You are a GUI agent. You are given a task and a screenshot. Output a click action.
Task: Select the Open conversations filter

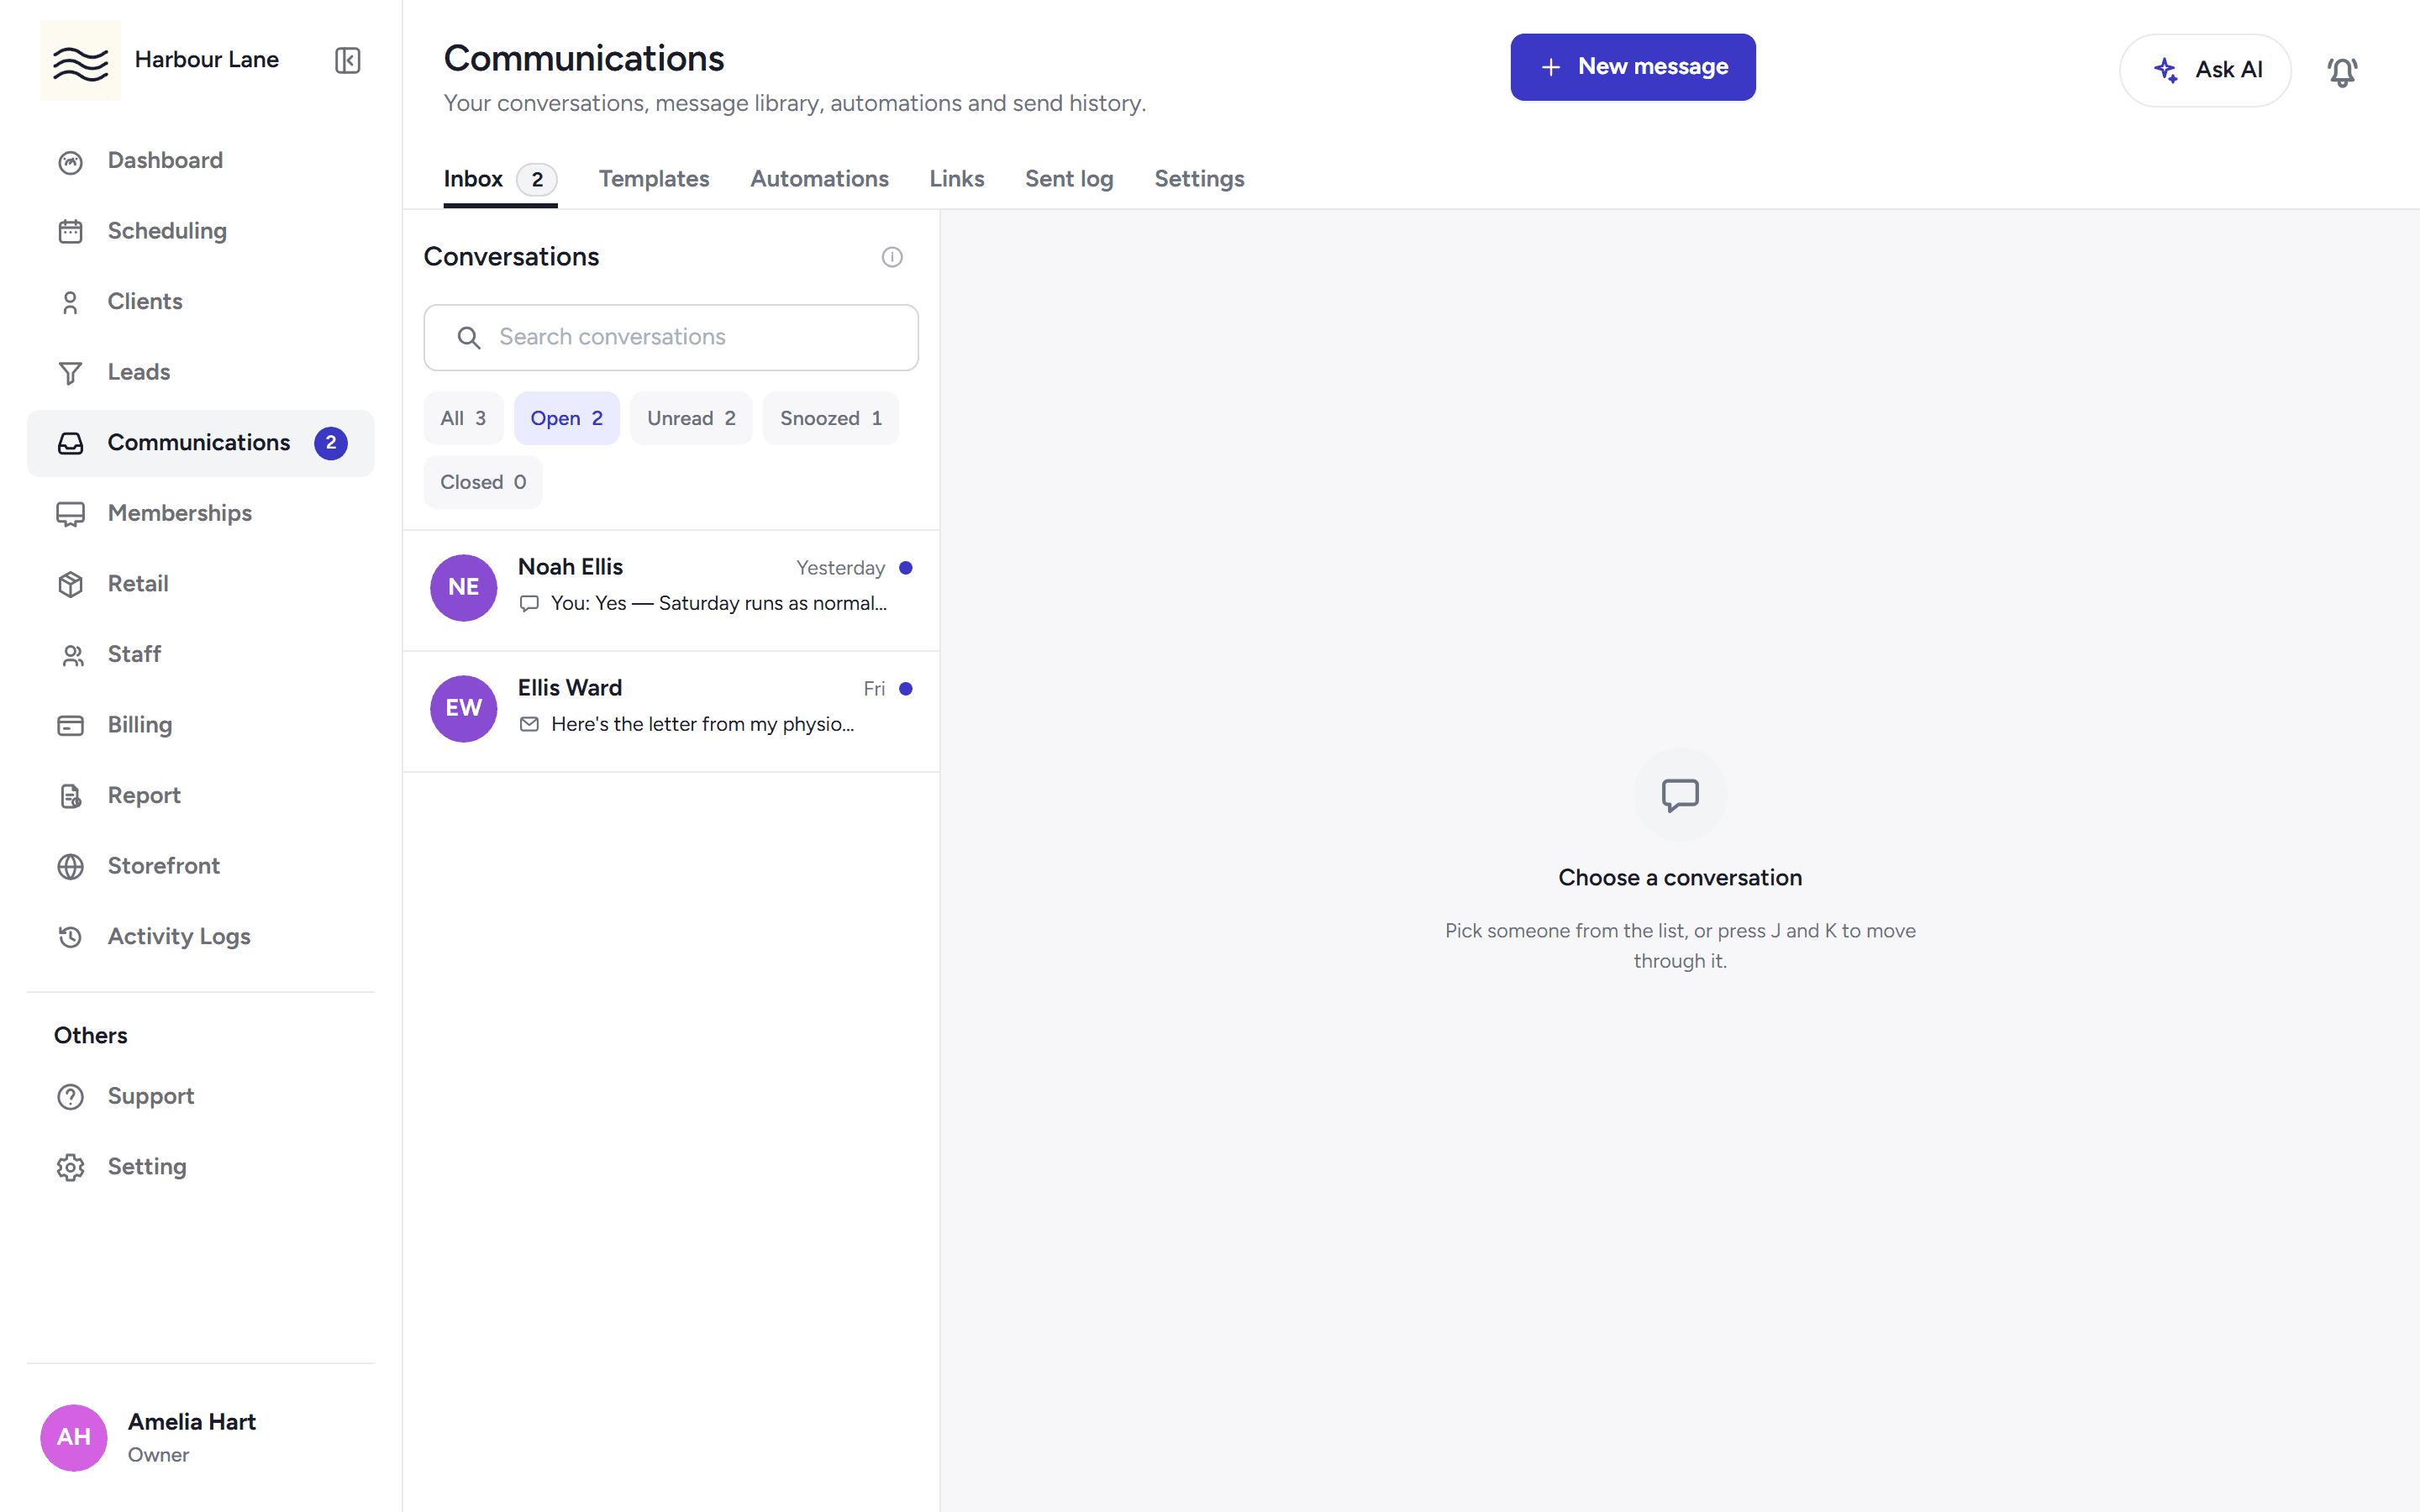click(x=566, y=418)
